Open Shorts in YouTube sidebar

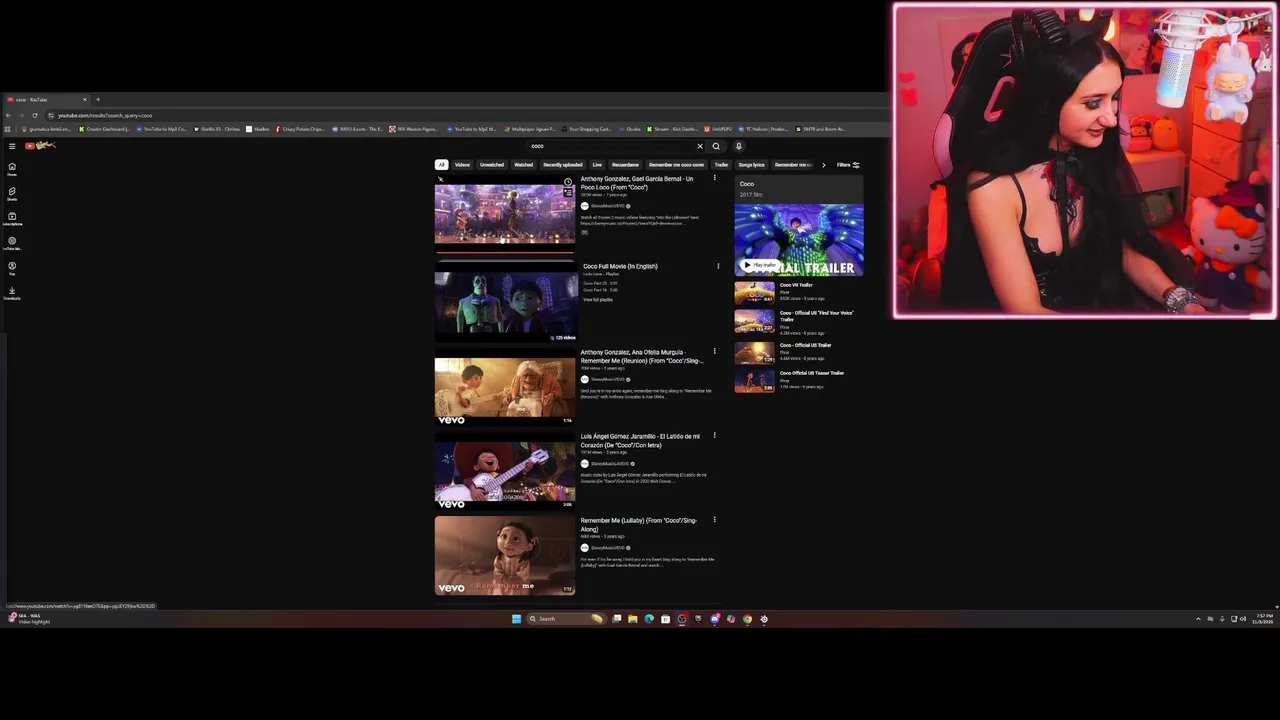click(x=12, y=193)
